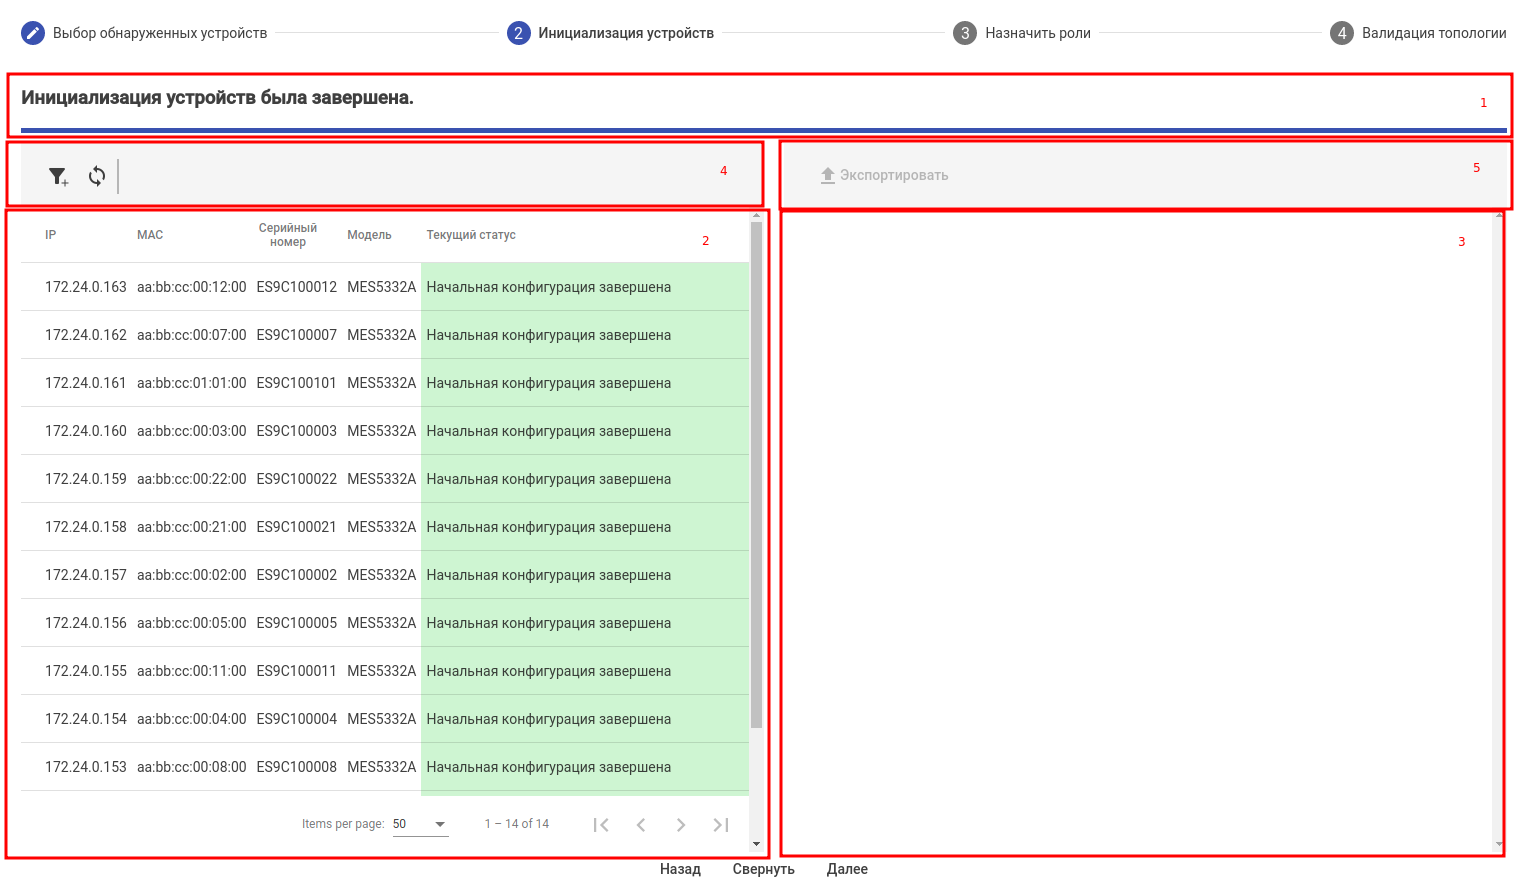The width and height of the screenshot is (1528, 893).
Task: Go to previous page of table
Action: click(x=641, y=825)
